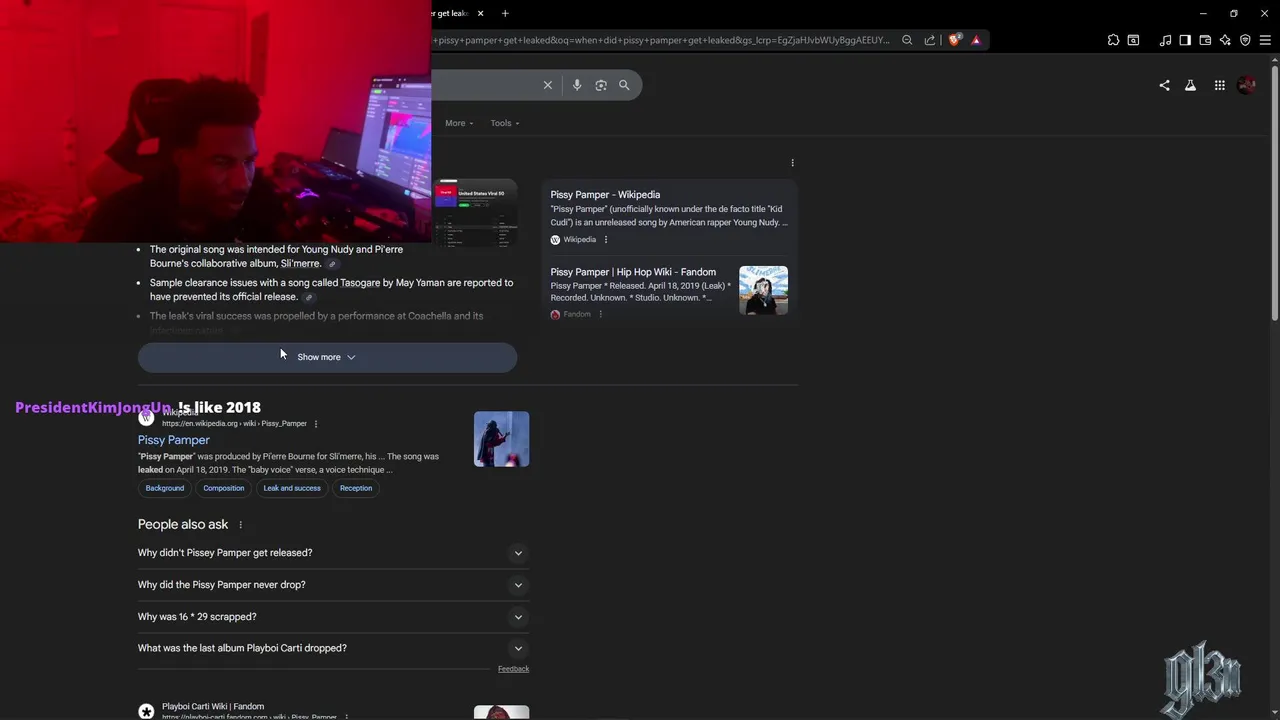Image resolution: width=1280 pixels, height=720 pixels.
Task: Open Brave Shields lion icon
Action: click(954, 40)
